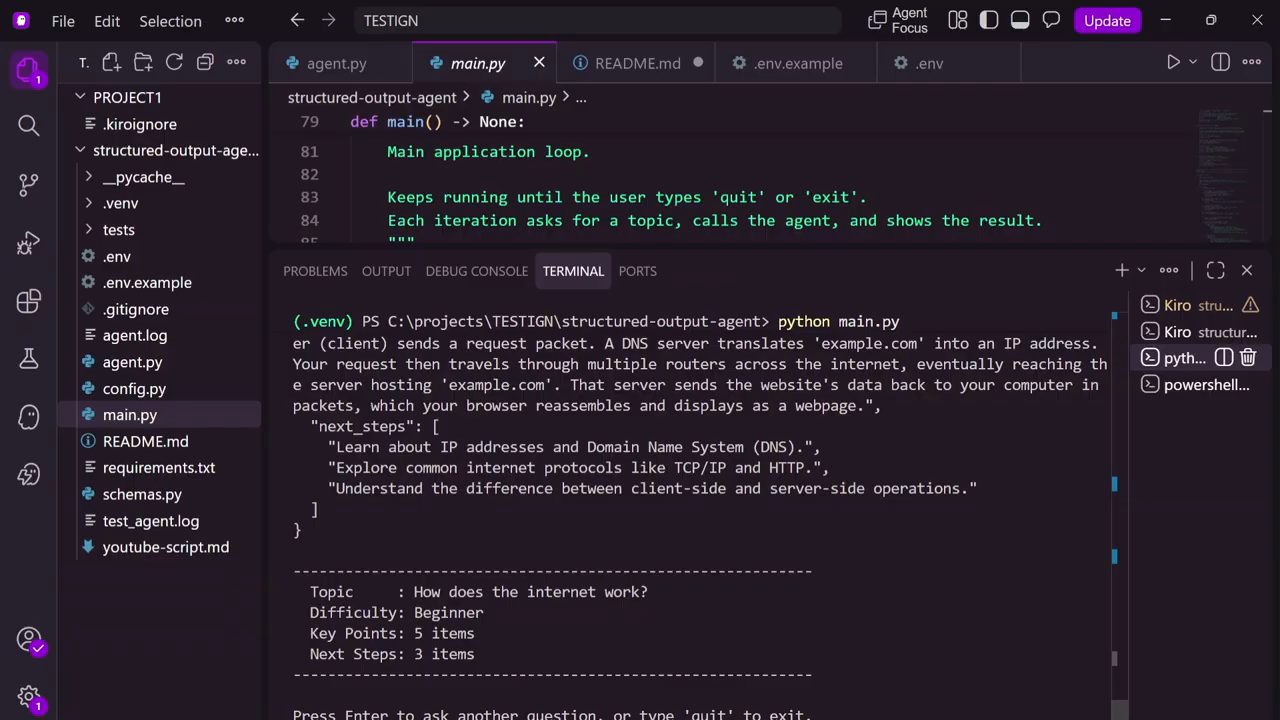Open the PORTS panel tab
The image size is (1280, 720).
pyautogui.click(x=637, y=271)
